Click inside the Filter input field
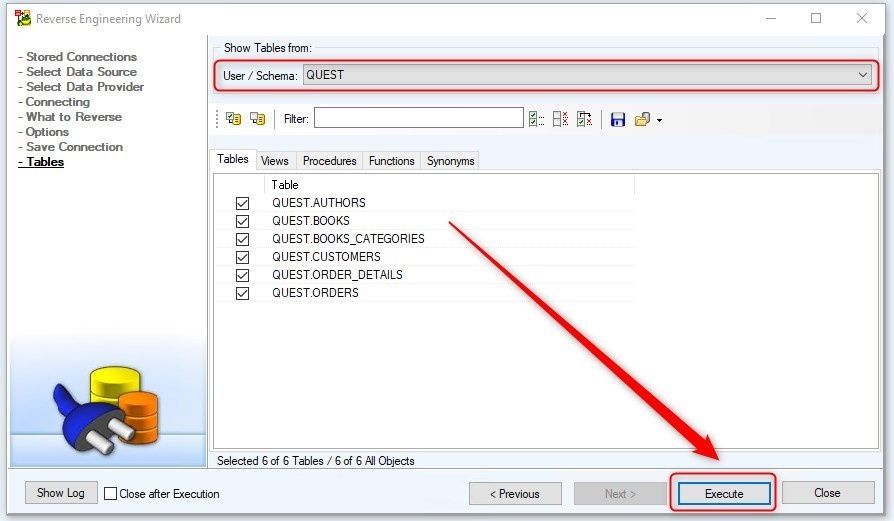This screenshot has height=521, width=894. [x=418, y=118]
